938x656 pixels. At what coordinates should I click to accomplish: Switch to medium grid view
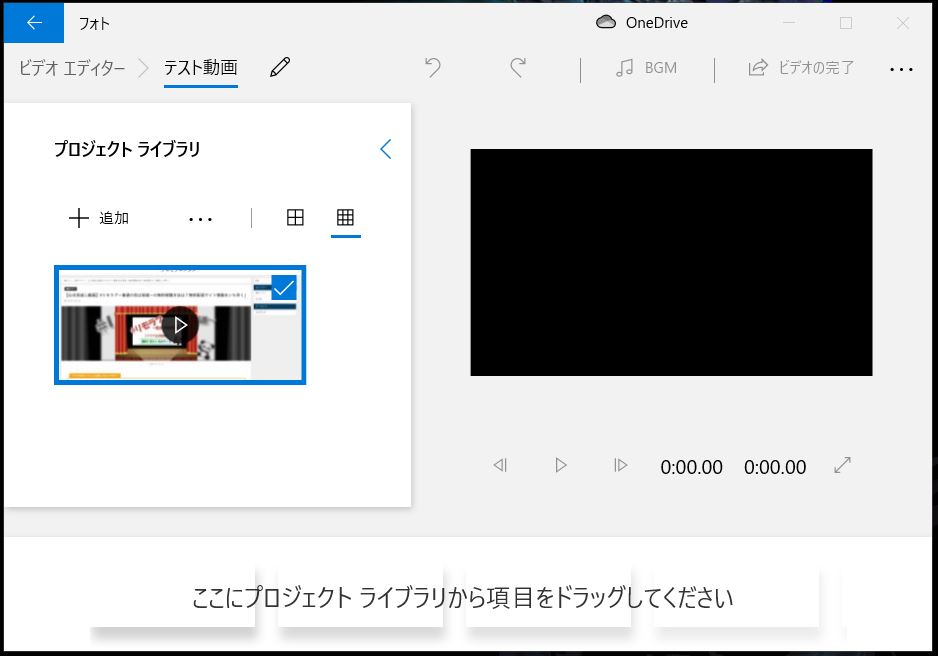pos(295,218)
